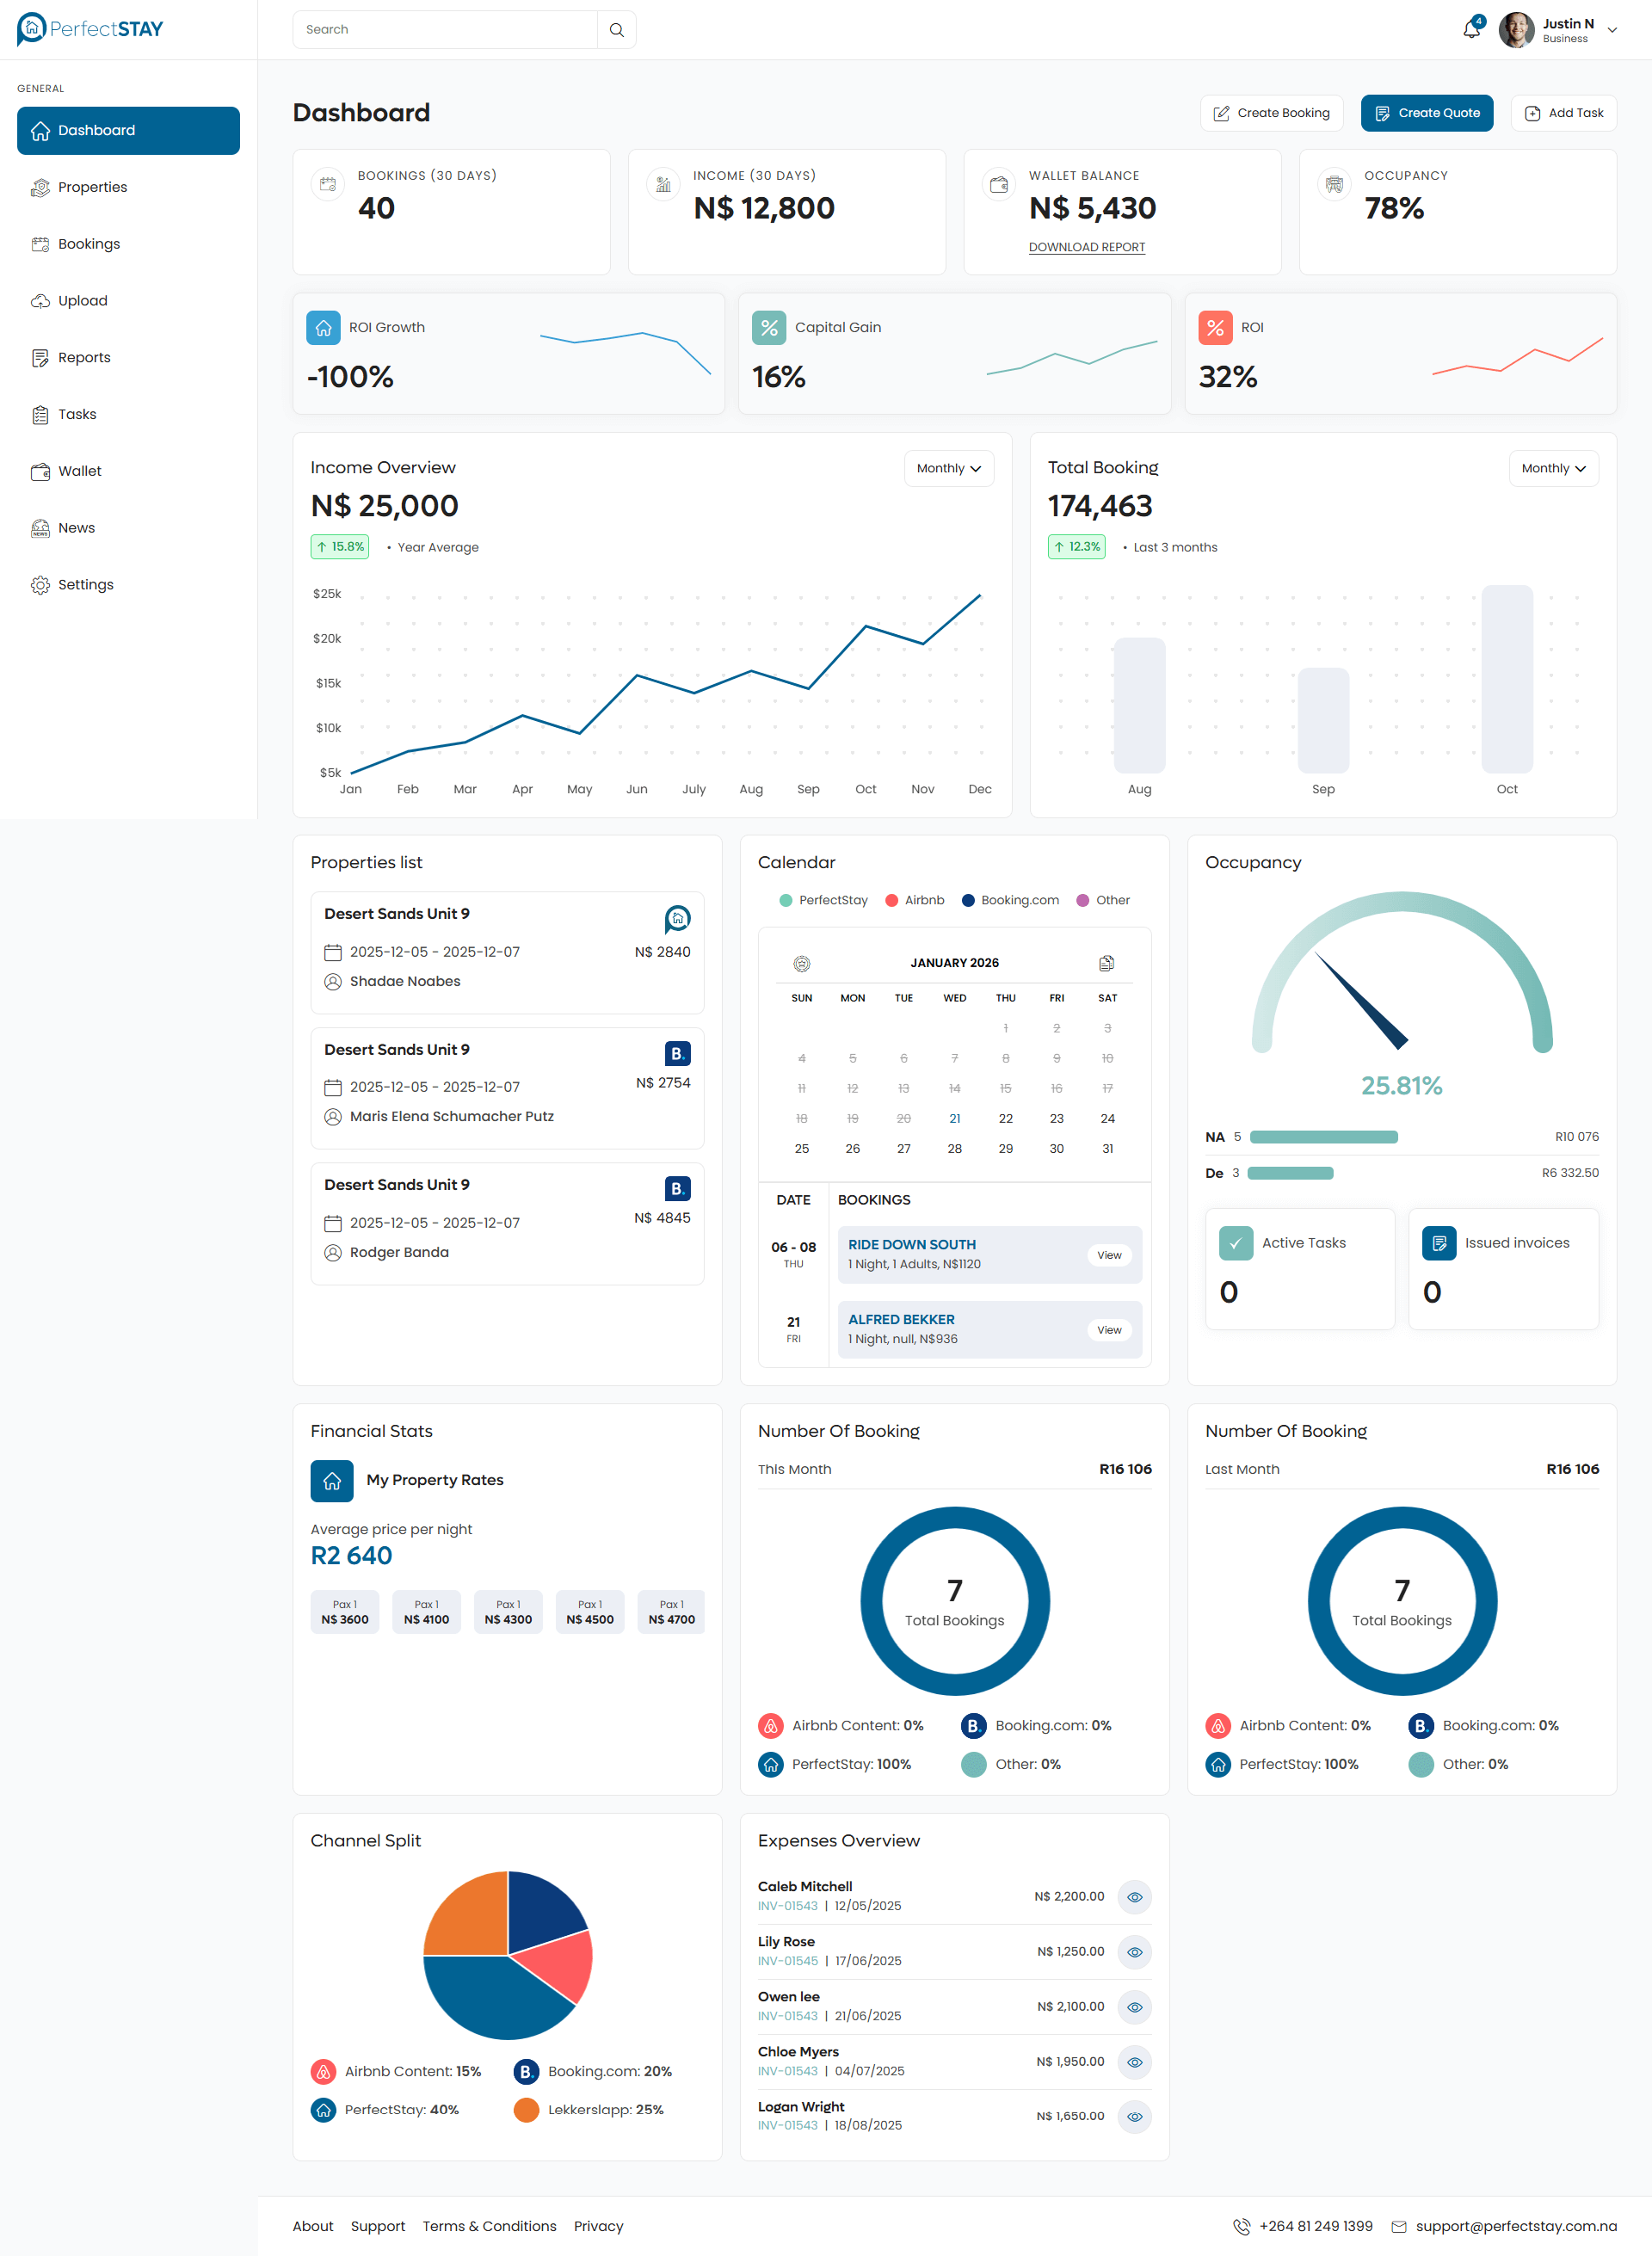Open the notifications bell icon
The width and height of the screenshot is (1652, 2256).
pos(1471,29)
